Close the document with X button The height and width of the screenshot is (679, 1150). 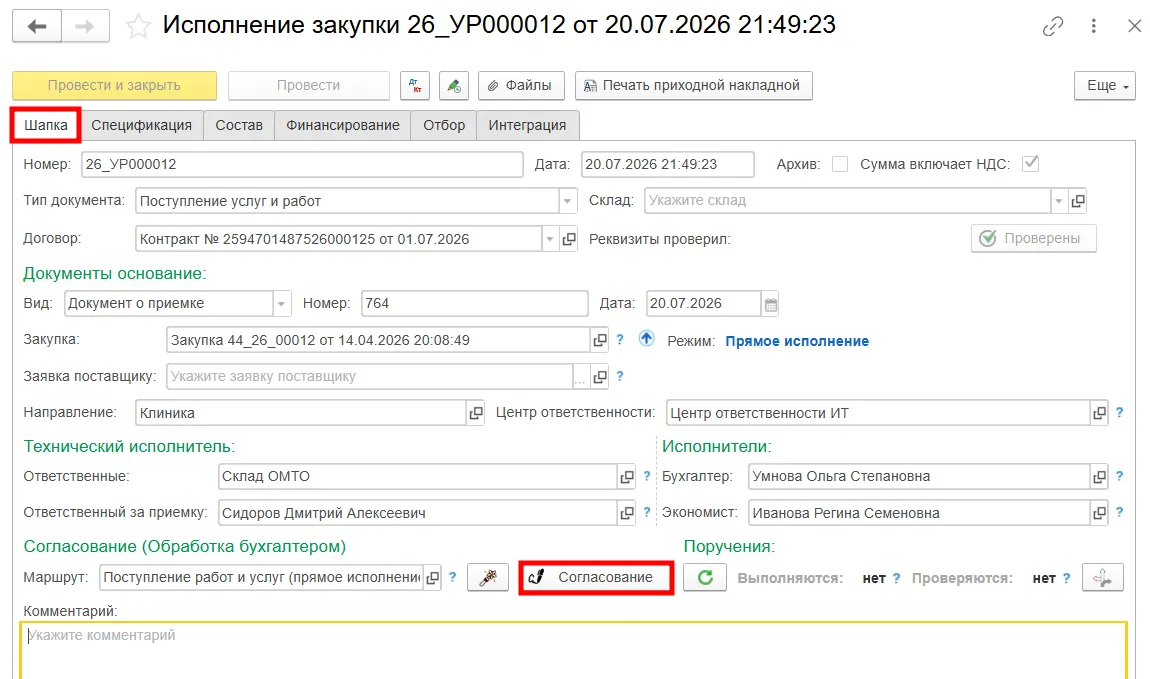tap(1134, 26)
